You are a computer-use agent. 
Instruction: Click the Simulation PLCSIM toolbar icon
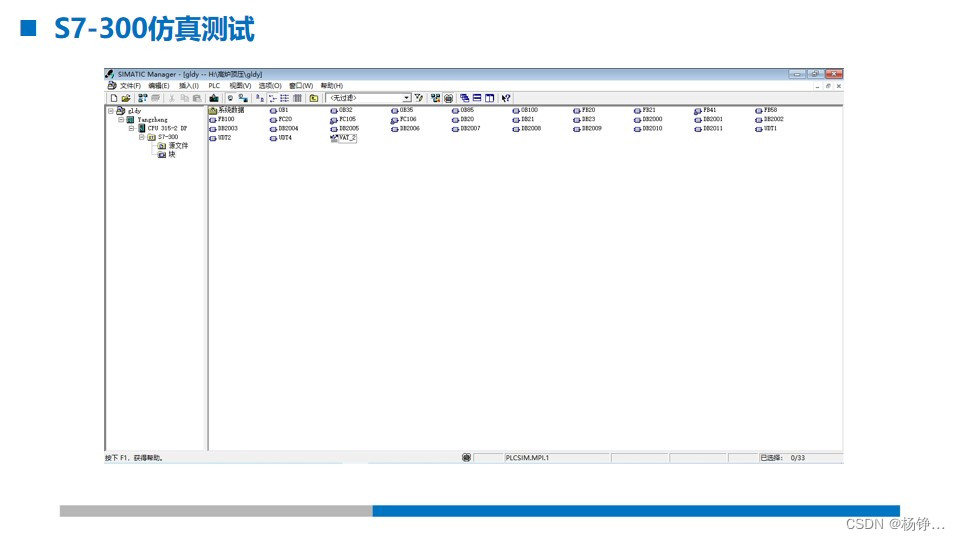[448, 98]
